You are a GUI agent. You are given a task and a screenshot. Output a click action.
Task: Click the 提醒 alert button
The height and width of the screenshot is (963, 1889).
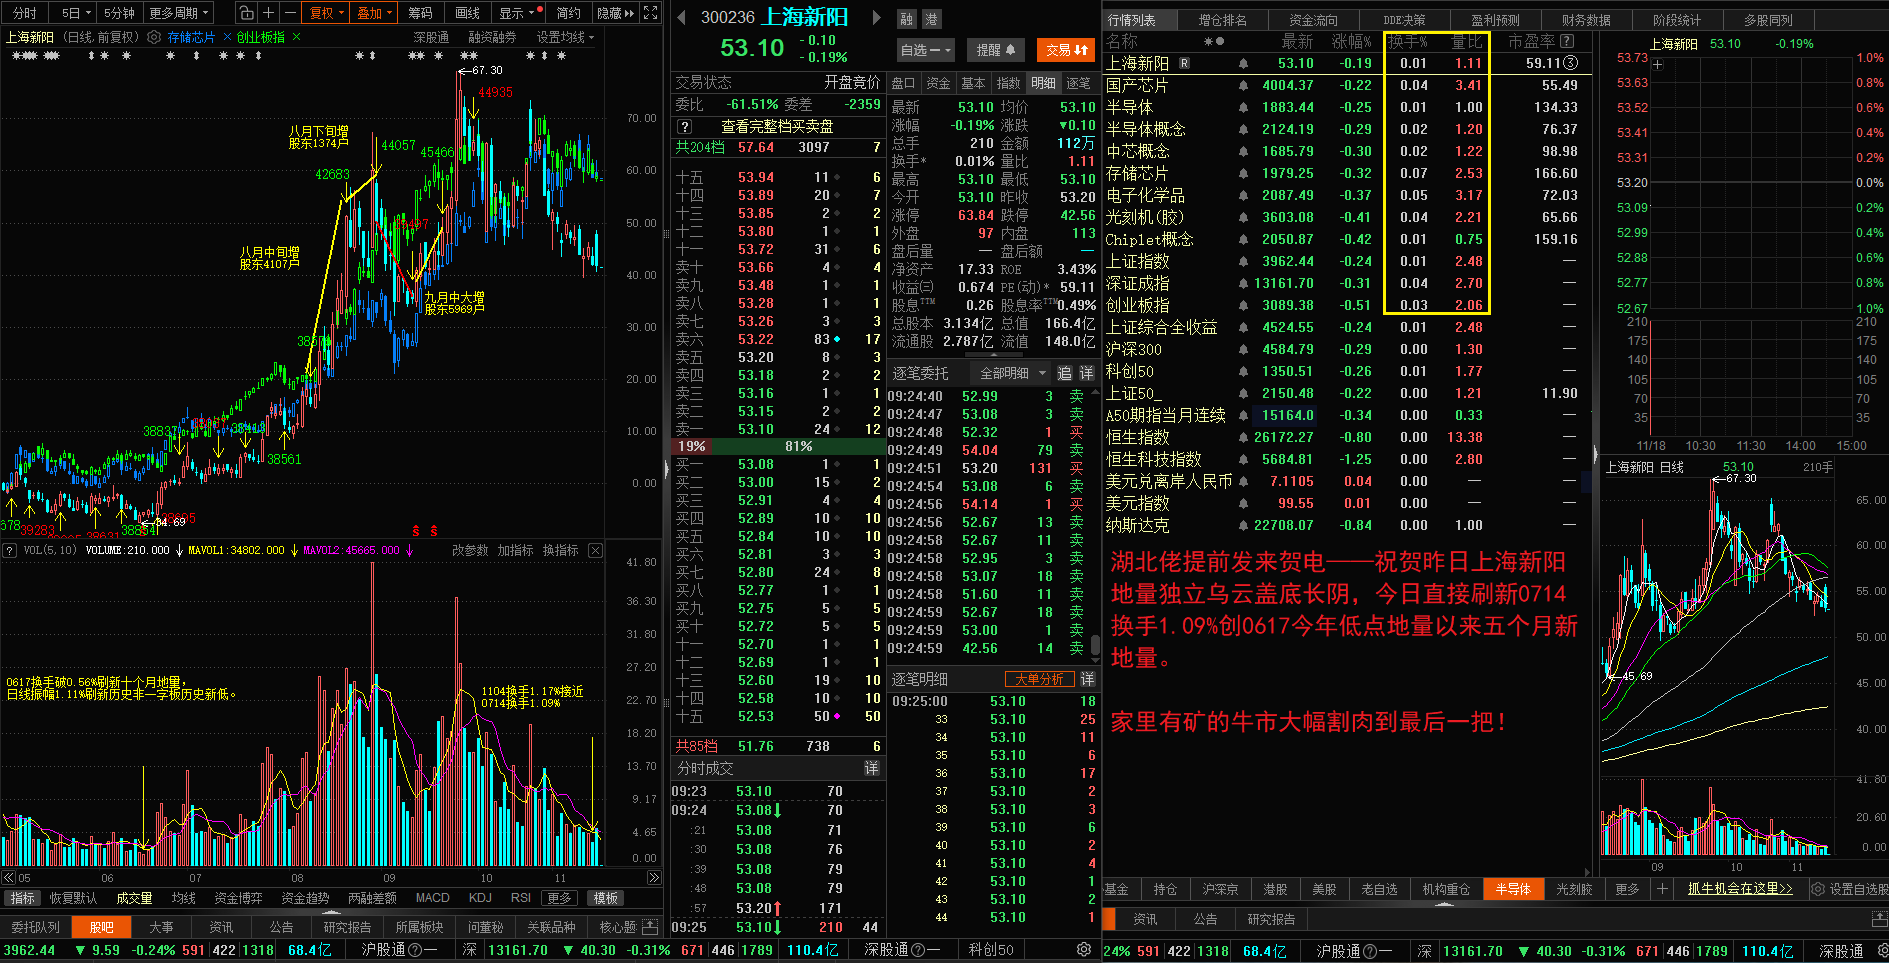click(x=995, y=50)
